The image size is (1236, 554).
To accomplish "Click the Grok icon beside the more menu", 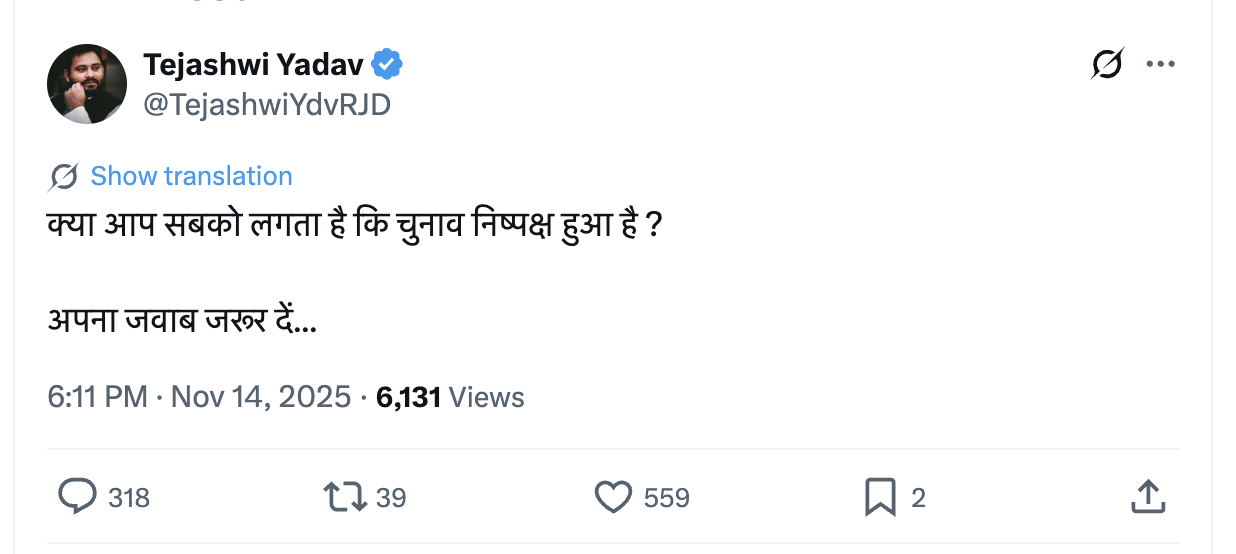I will pyautogui.click(x=1107, y=65).
